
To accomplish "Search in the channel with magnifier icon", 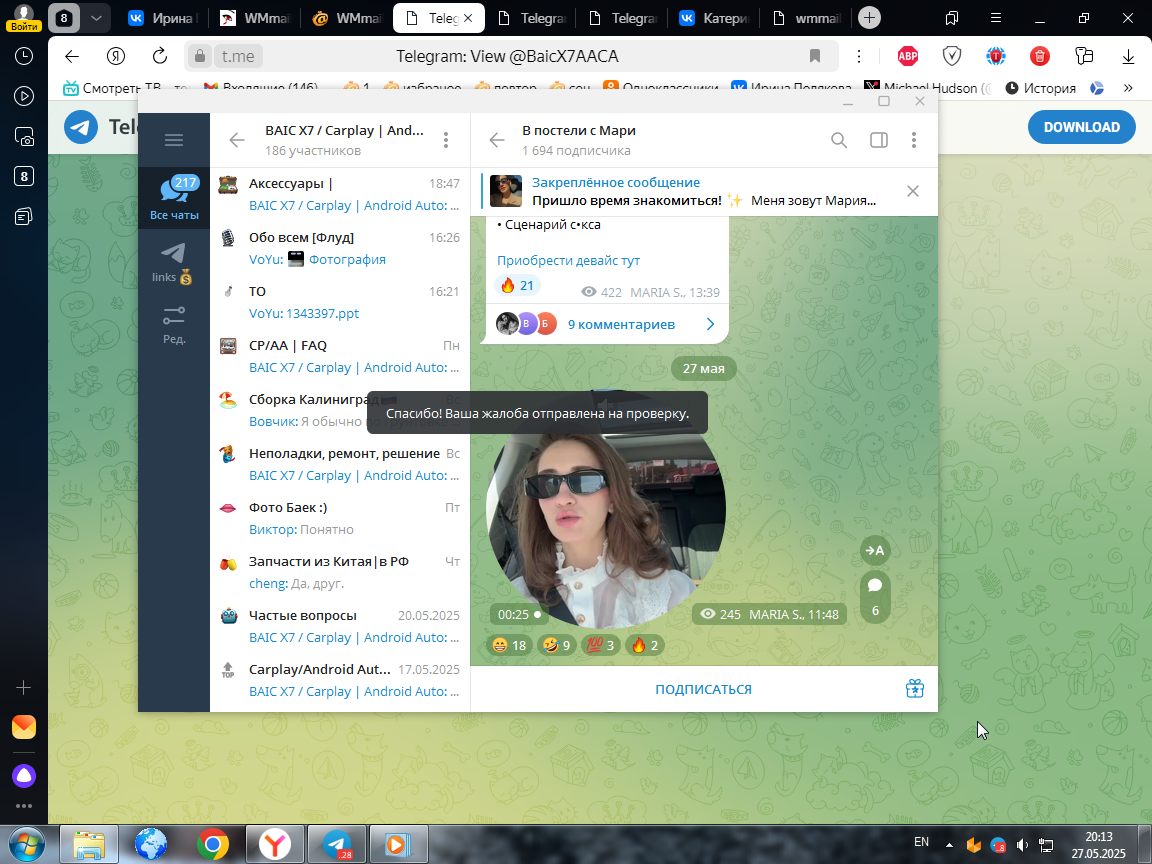I will [839, 140].
